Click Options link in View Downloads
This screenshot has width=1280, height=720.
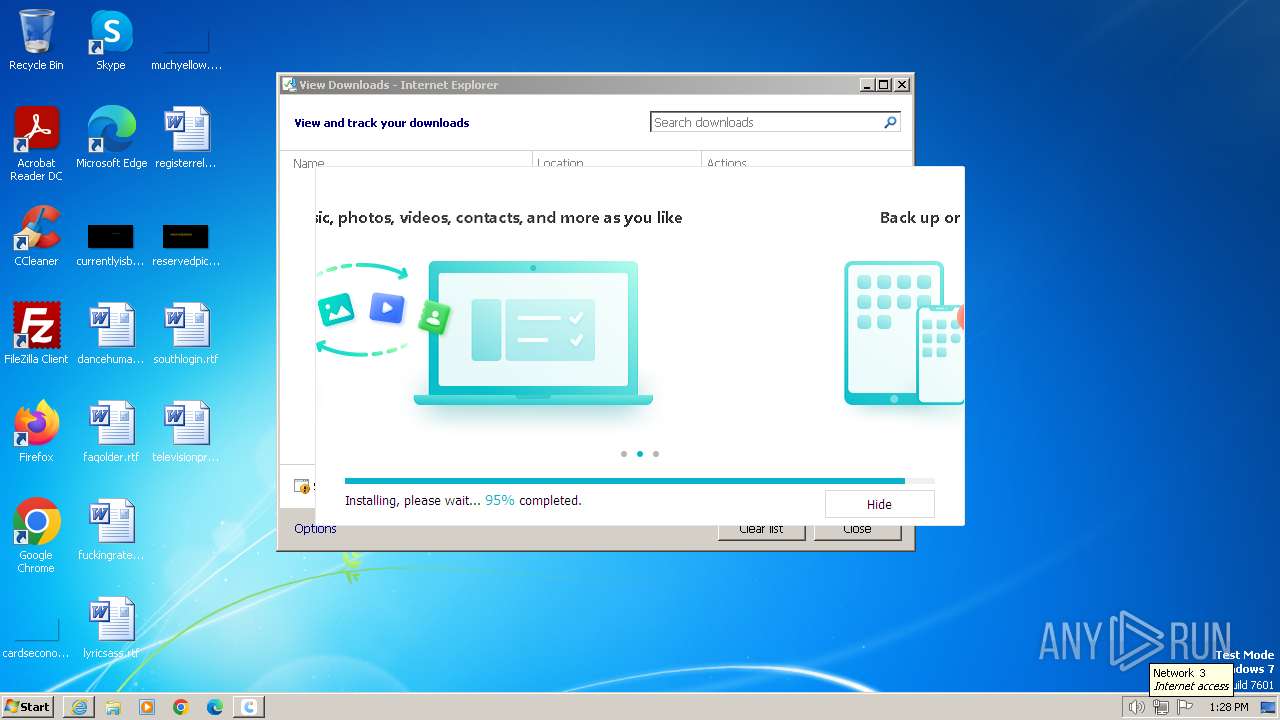click(x=315, y=528)
